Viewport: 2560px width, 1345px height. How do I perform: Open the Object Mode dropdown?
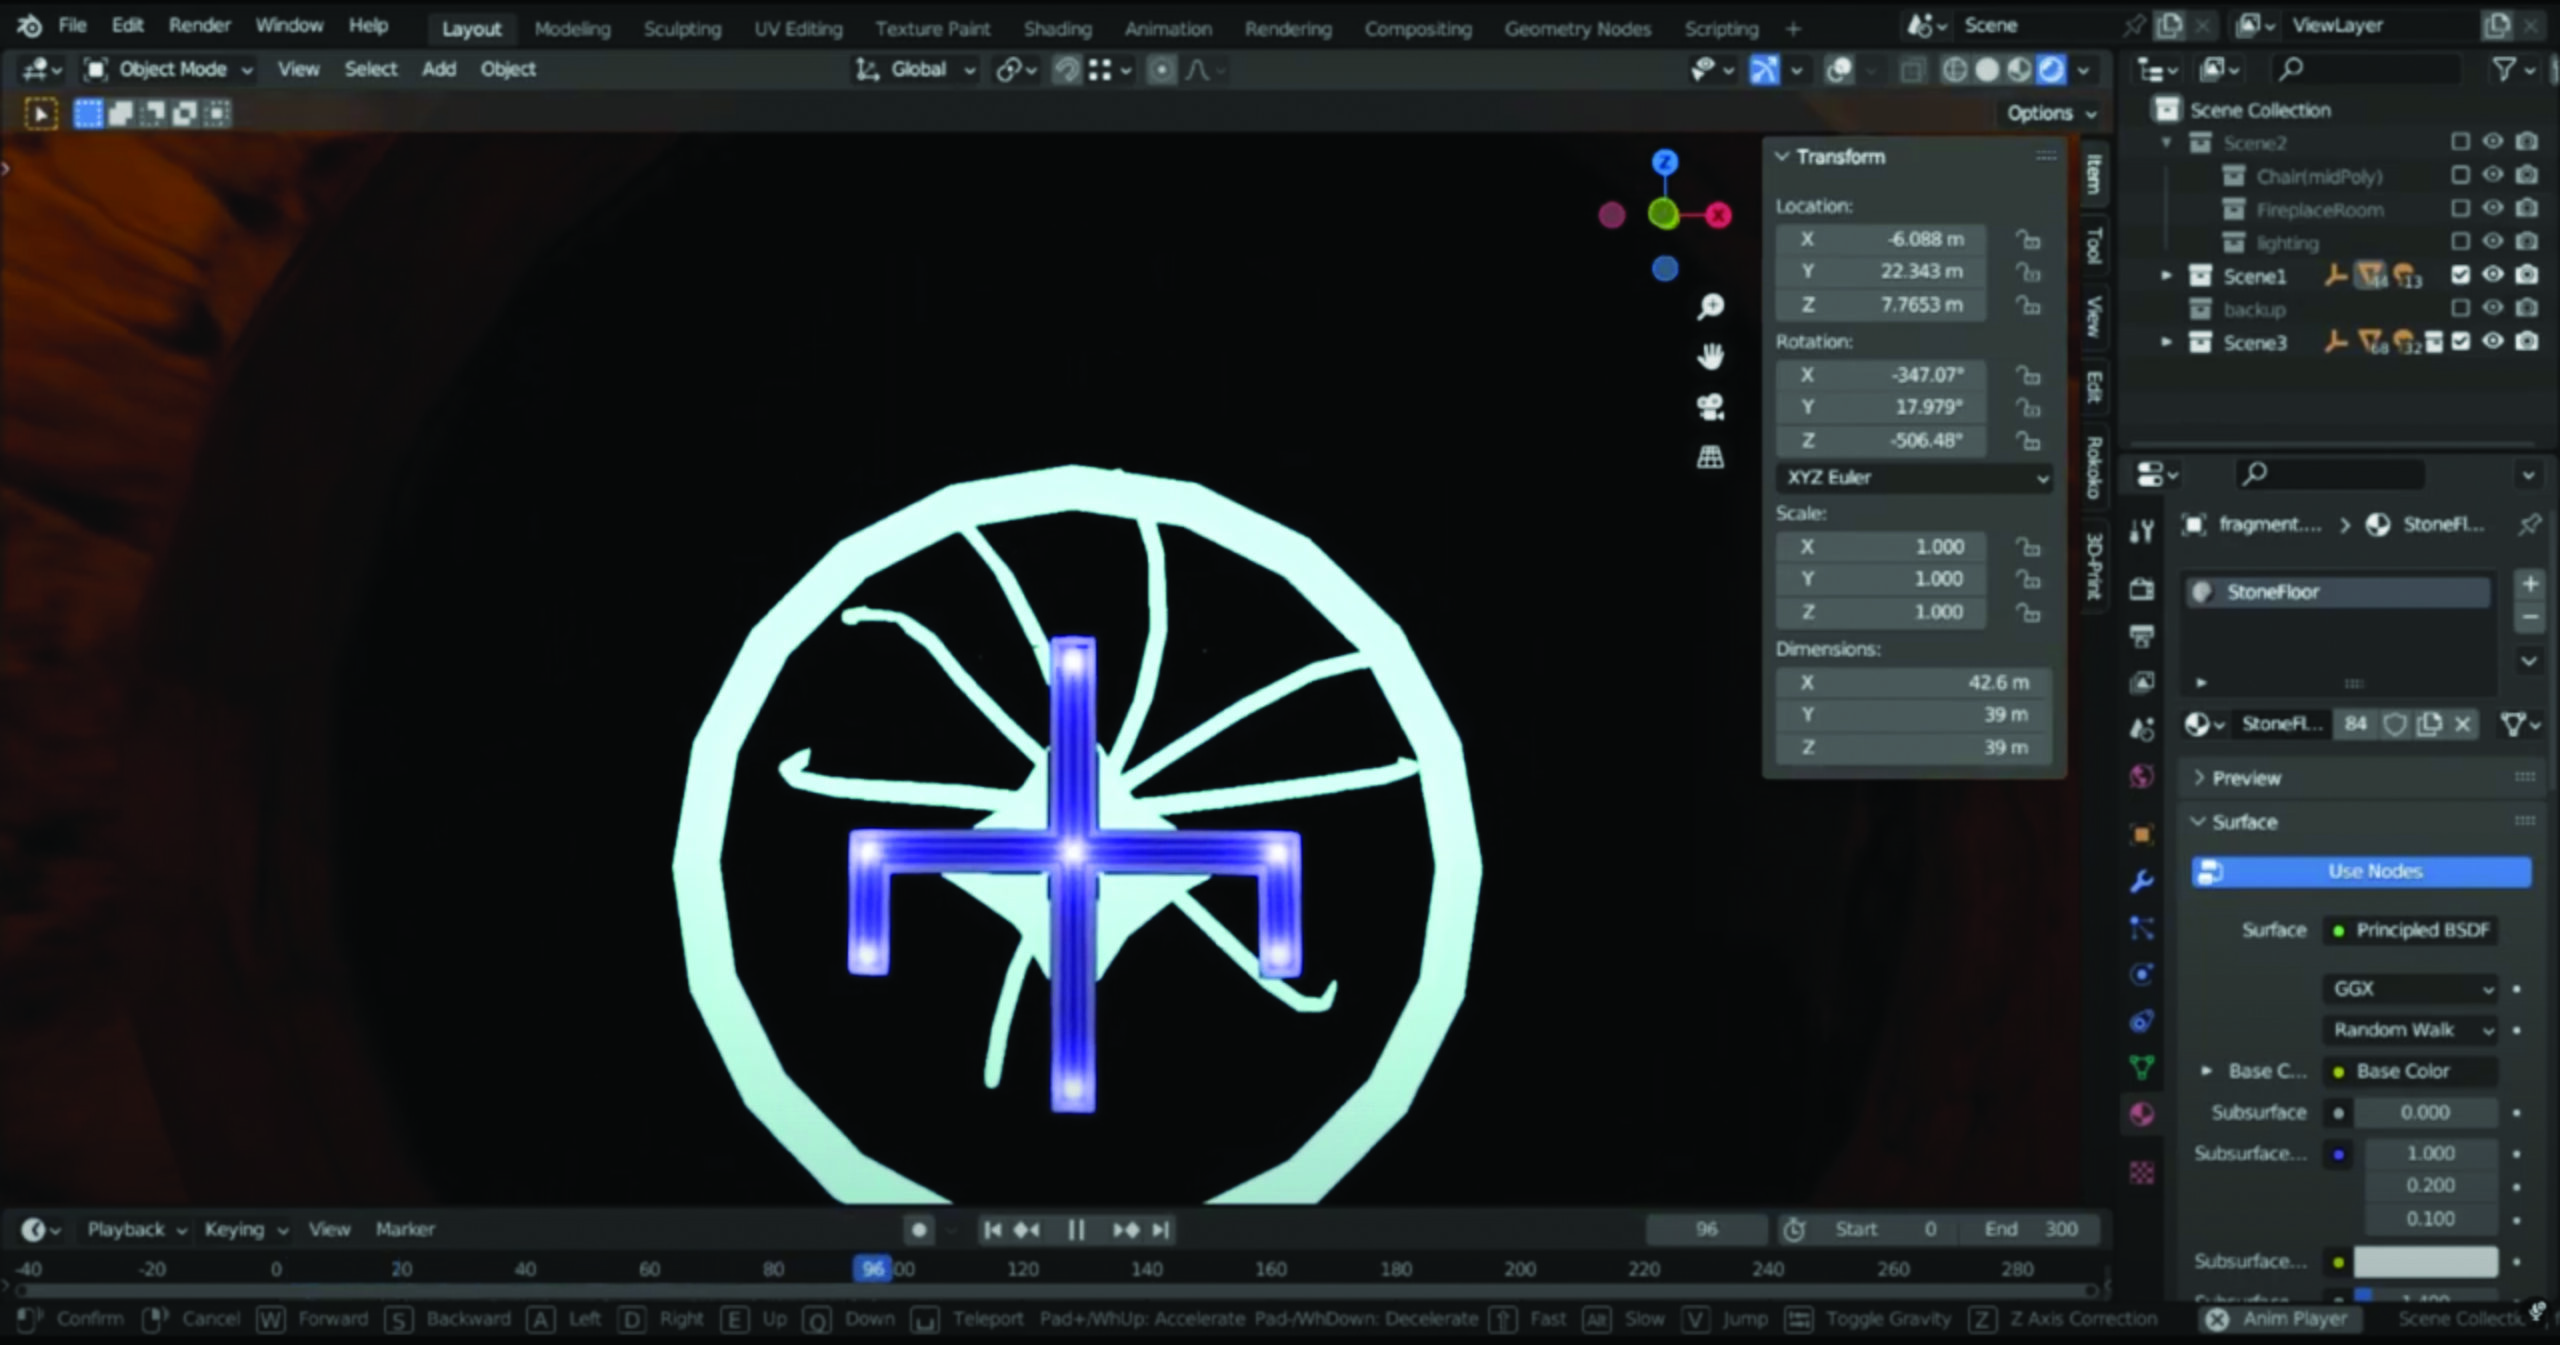point(170,70)
